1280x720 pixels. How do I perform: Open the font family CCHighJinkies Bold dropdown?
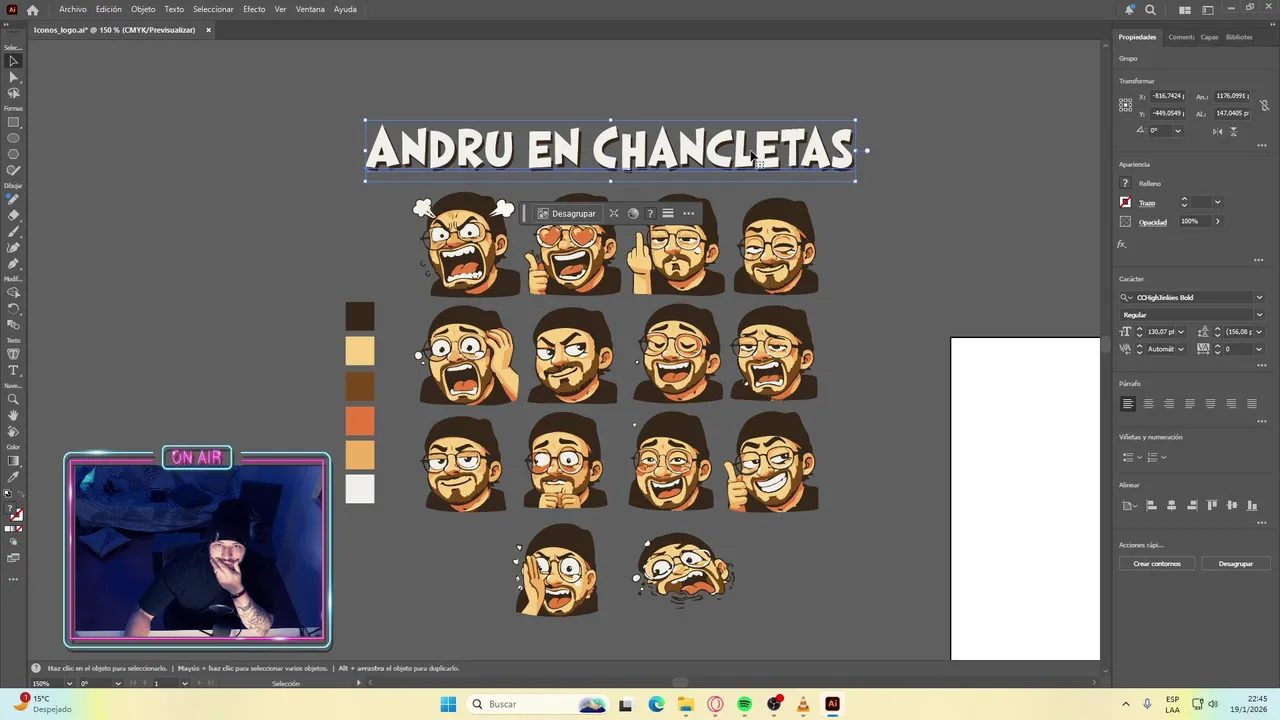point(1259,297)
